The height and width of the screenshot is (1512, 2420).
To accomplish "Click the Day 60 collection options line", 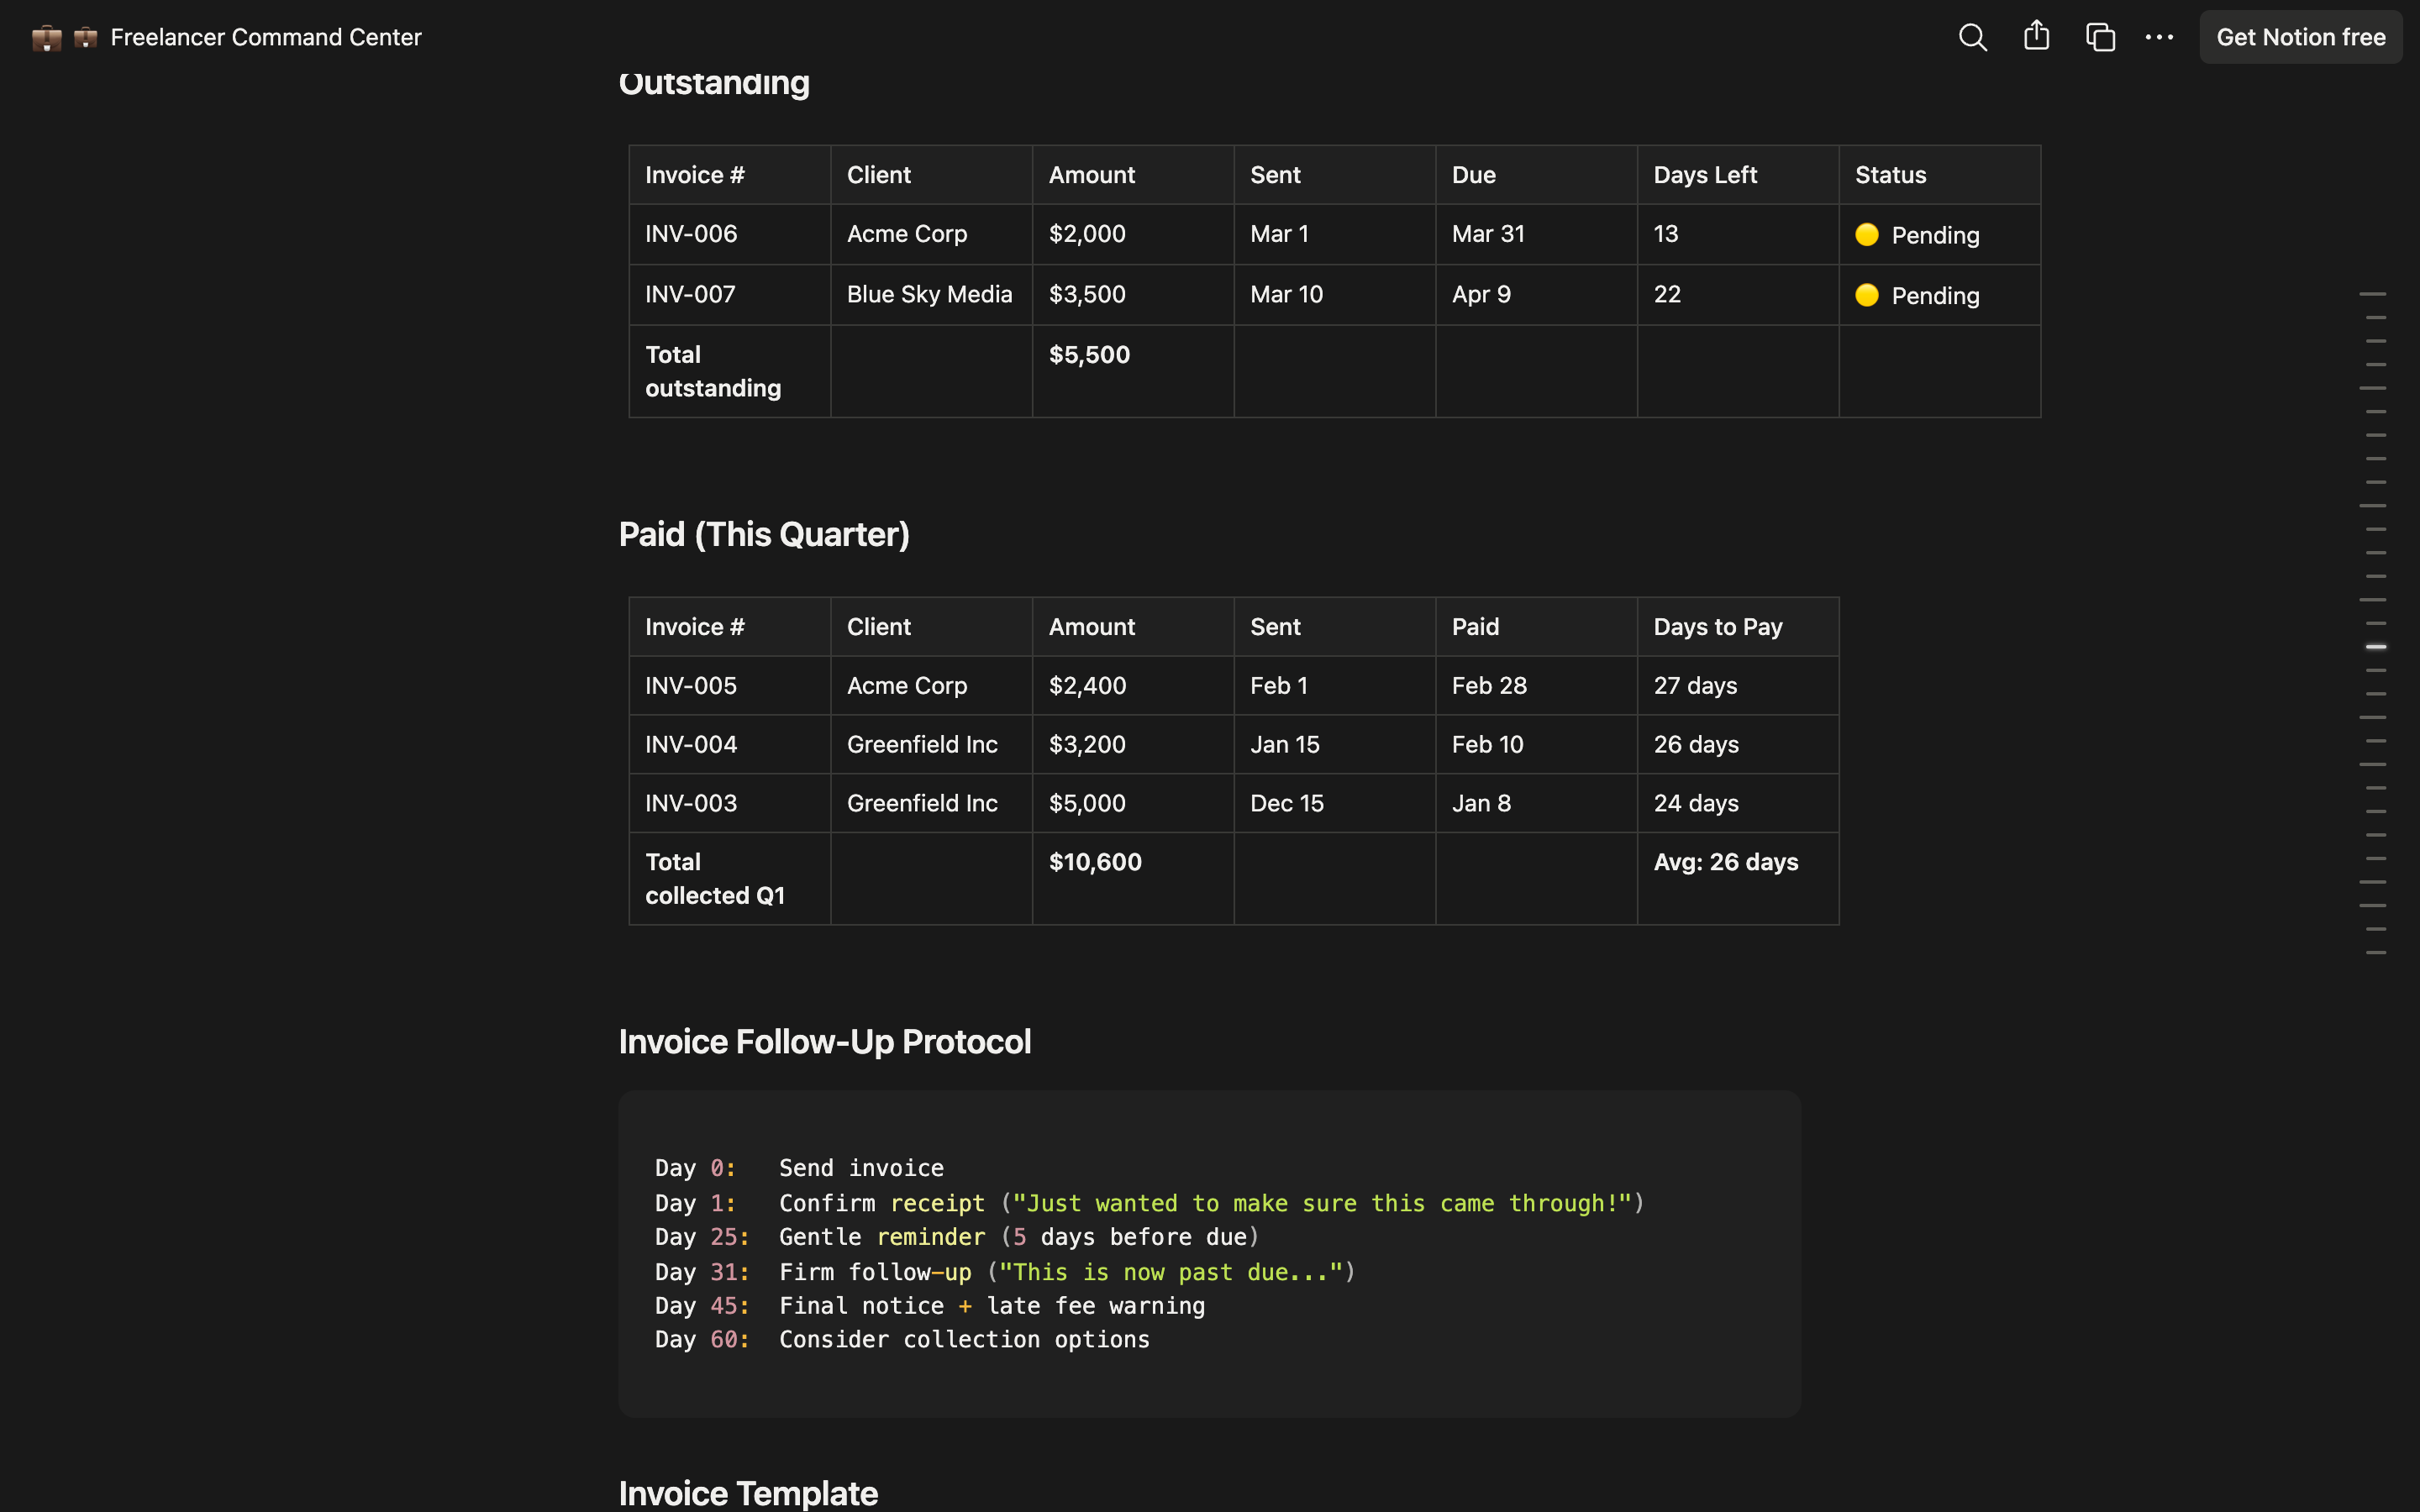I will [x=902, y=1340].
